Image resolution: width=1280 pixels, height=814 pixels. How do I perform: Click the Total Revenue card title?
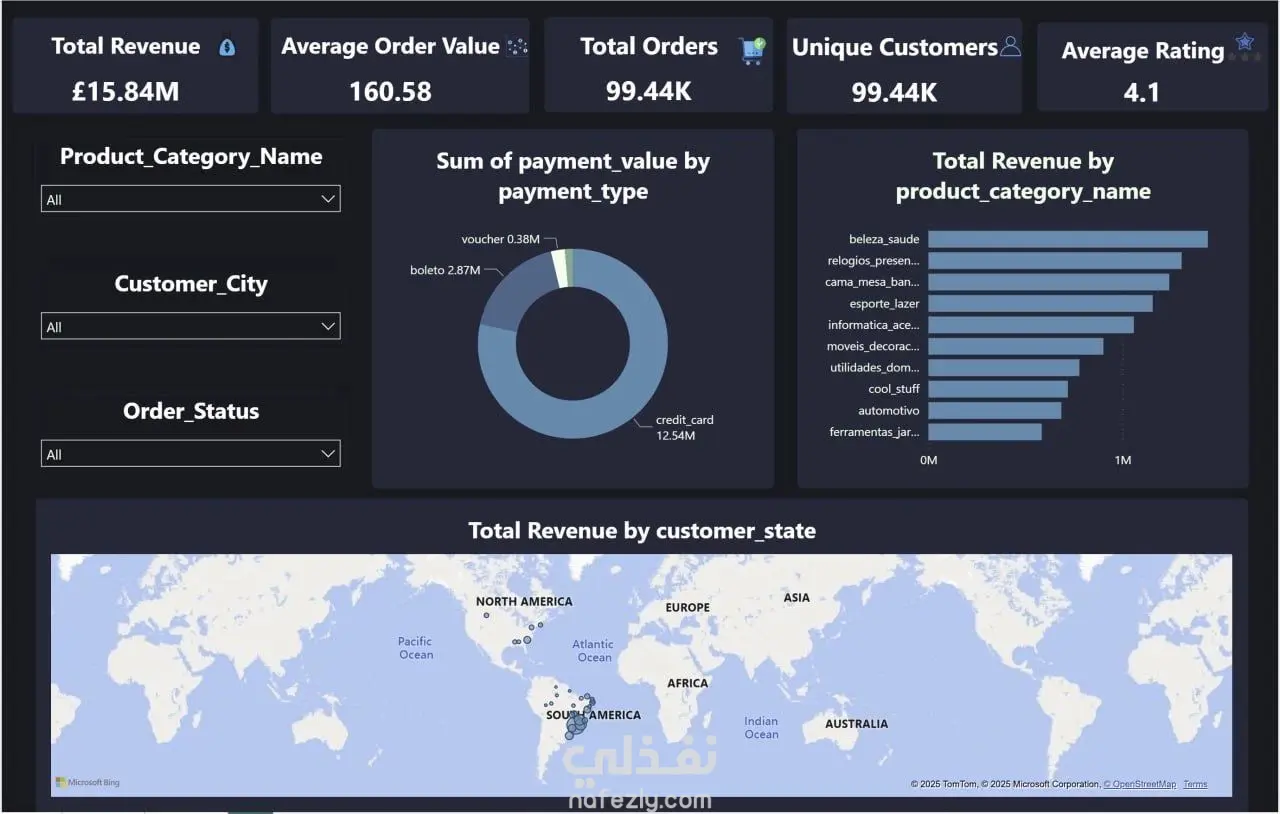pyautogui.click(x=126, y=46)
